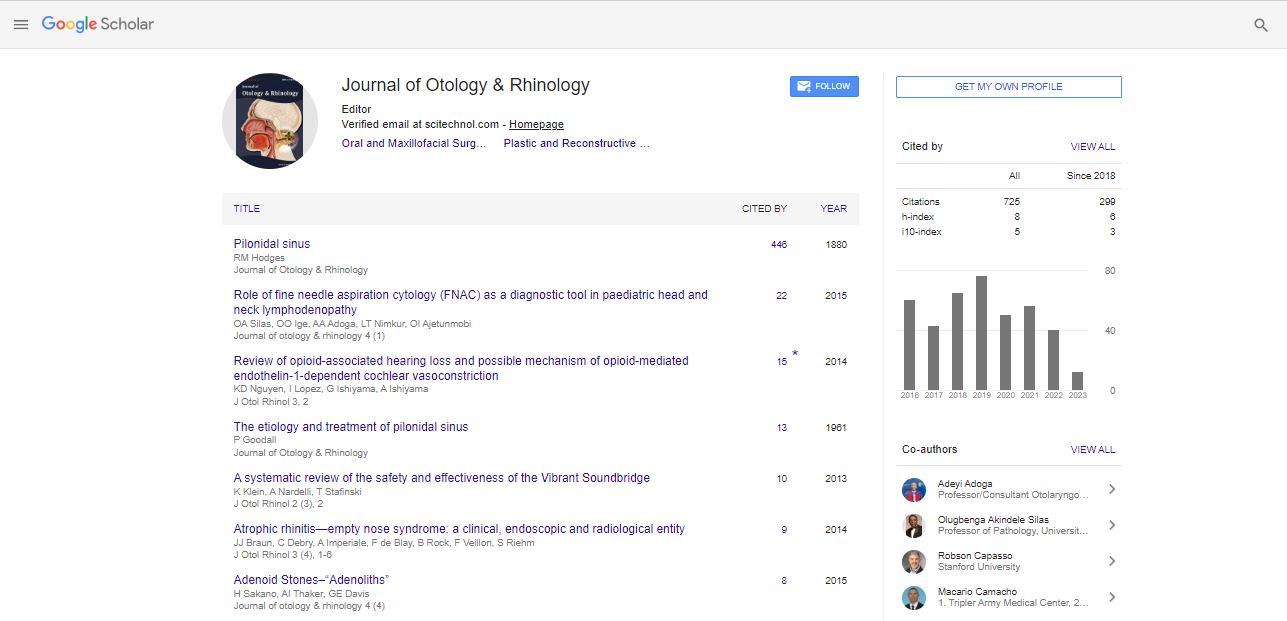
Task: Click the authors line 'RM Hodges'
Action: 259,258
